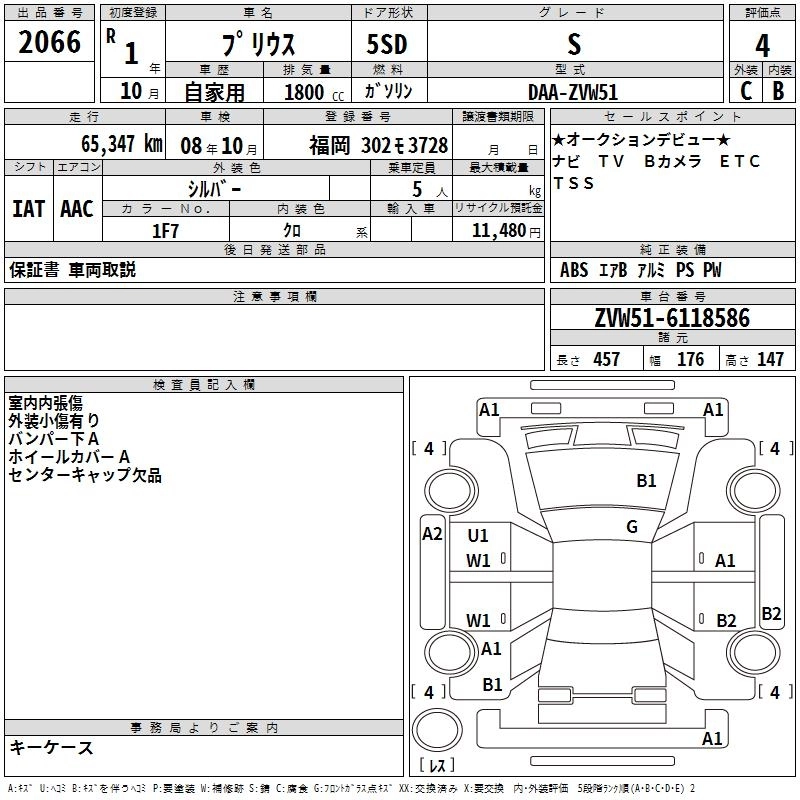Select U1 dent mark on the diagram
Viewport: 800px width, 800px height.
pos(478,535)
